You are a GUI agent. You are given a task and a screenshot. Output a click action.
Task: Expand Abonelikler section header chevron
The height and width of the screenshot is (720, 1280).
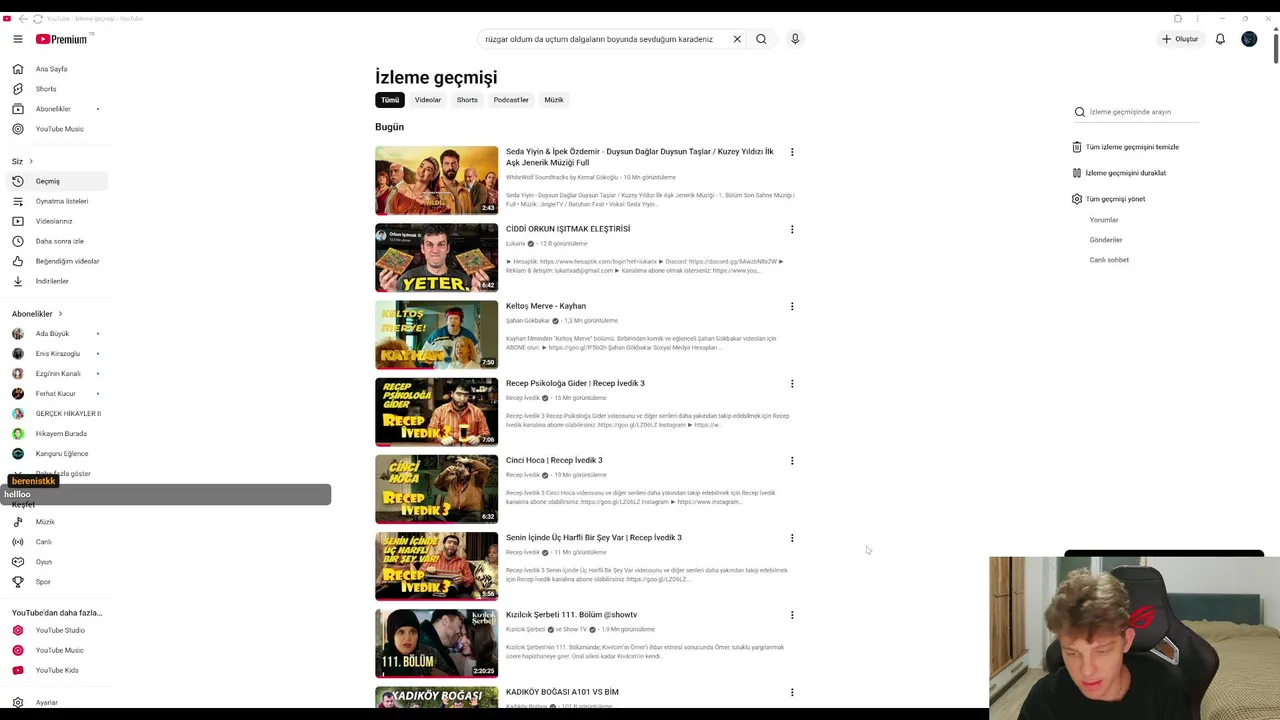pyautogui.click(x=60, y=314)
